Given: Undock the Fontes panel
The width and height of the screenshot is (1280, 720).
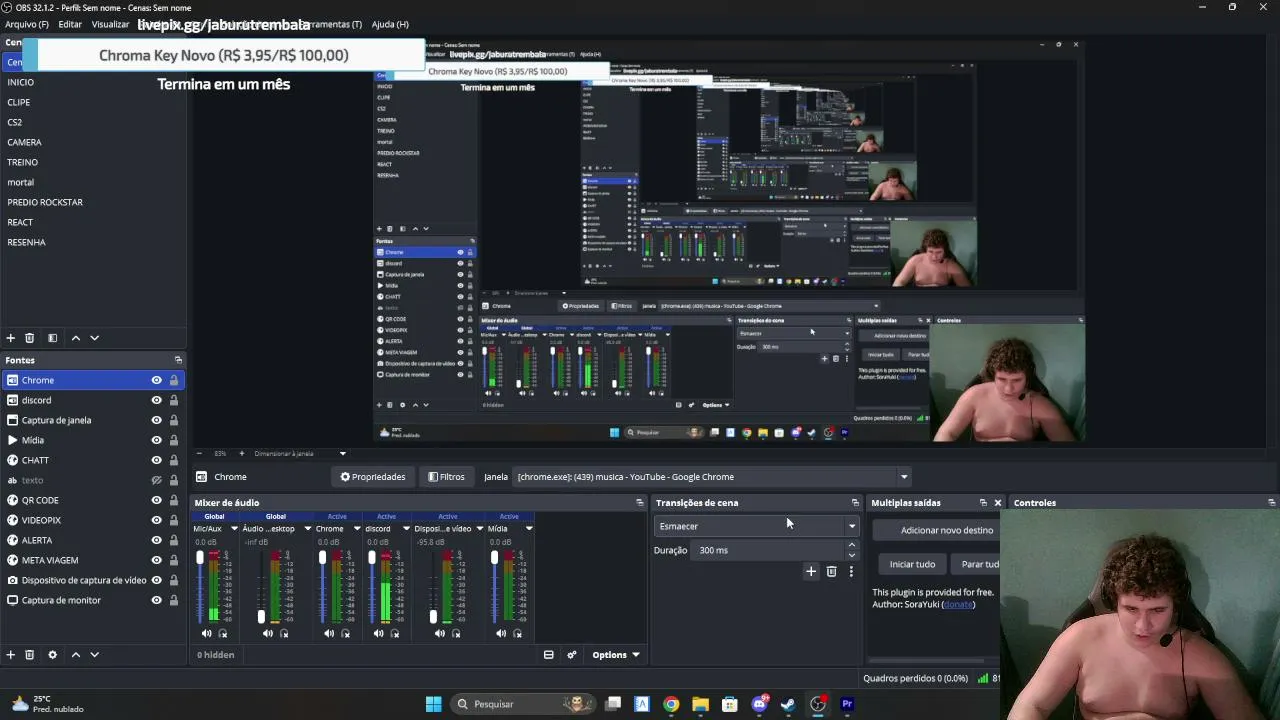Looking at the screenshot, I should click(x=178, y=360).
